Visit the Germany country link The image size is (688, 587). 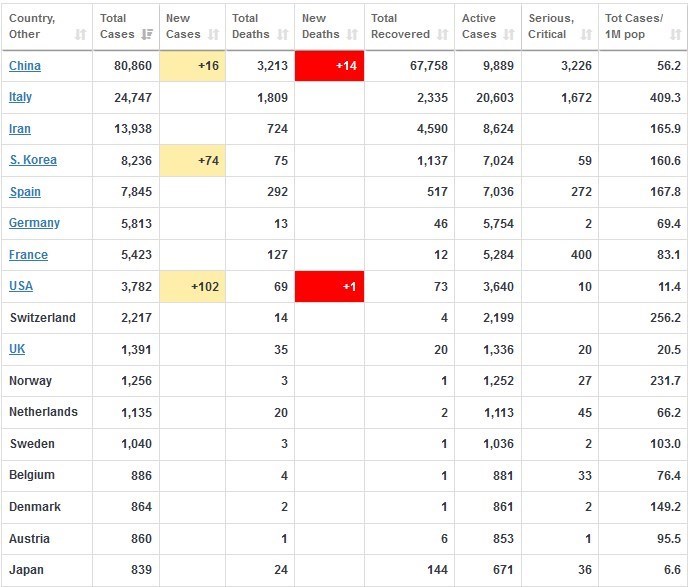pos(34,223)
